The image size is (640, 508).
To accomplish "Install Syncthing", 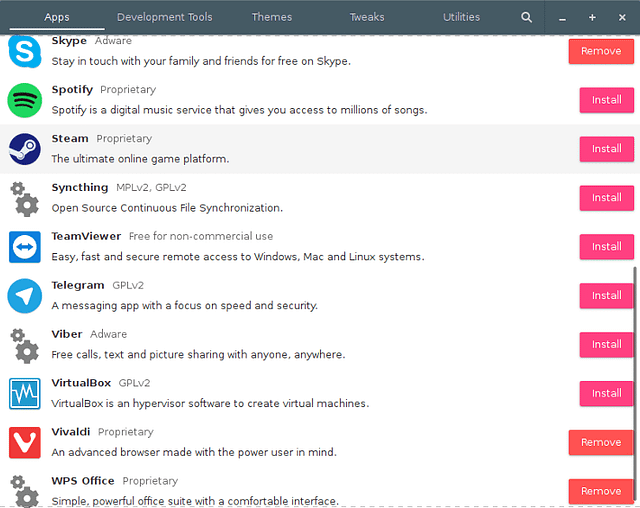I will click(607, 198).
